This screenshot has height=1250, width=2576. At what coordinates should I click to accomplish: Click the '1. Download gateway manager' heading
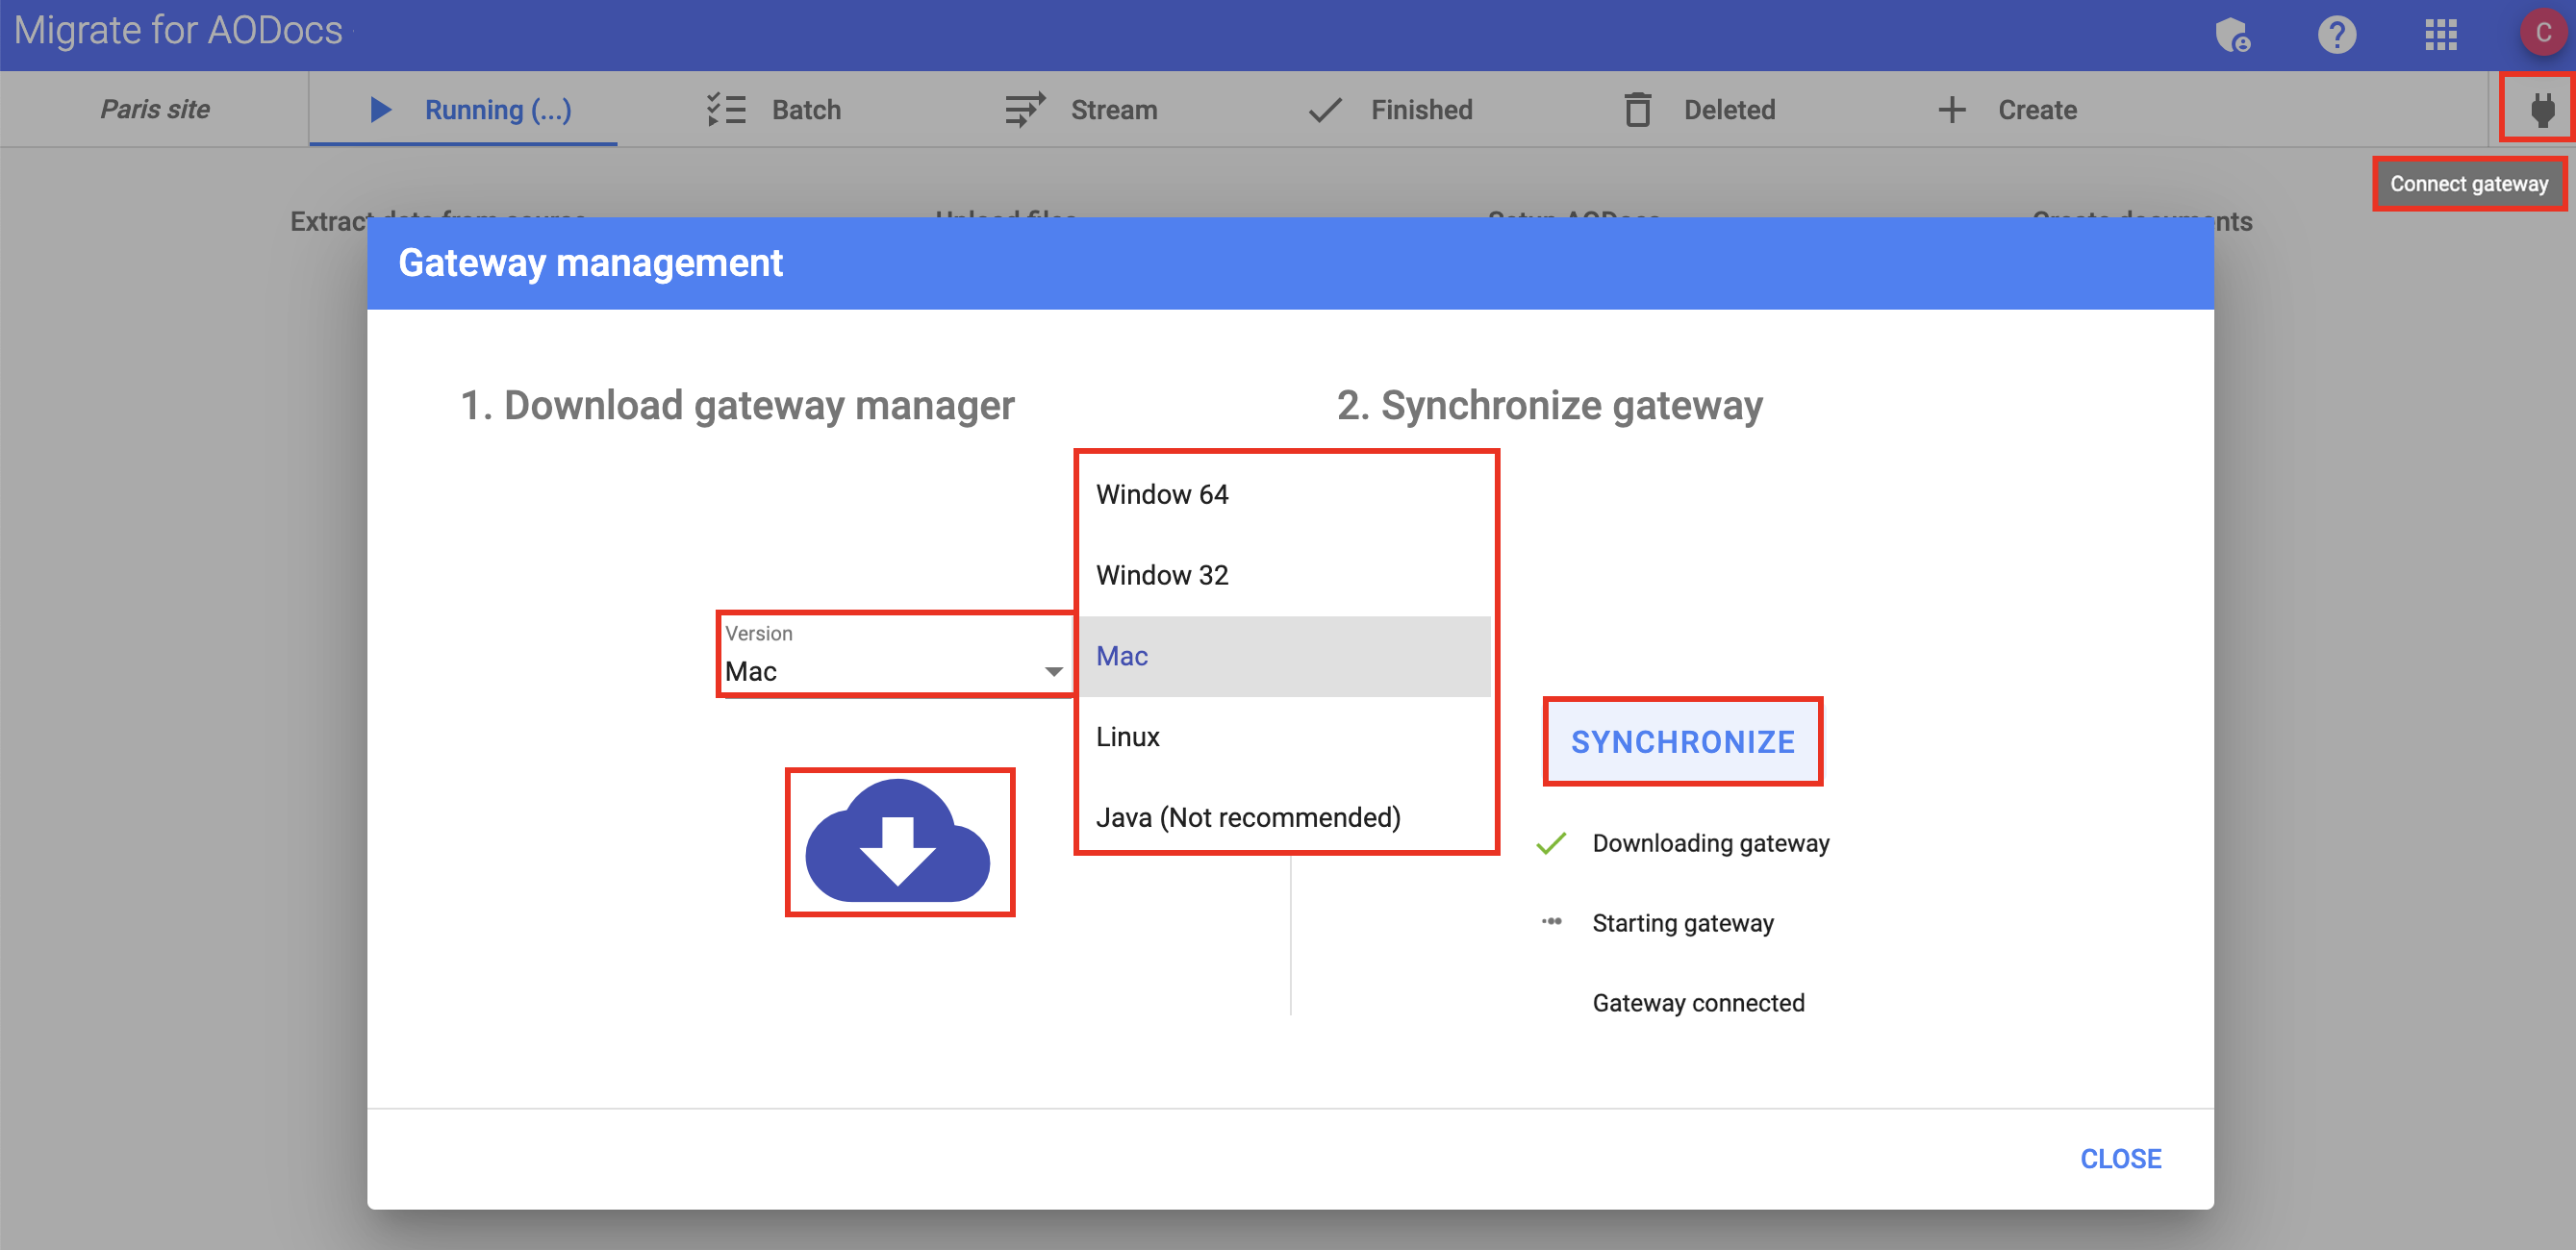coord(737,405)
